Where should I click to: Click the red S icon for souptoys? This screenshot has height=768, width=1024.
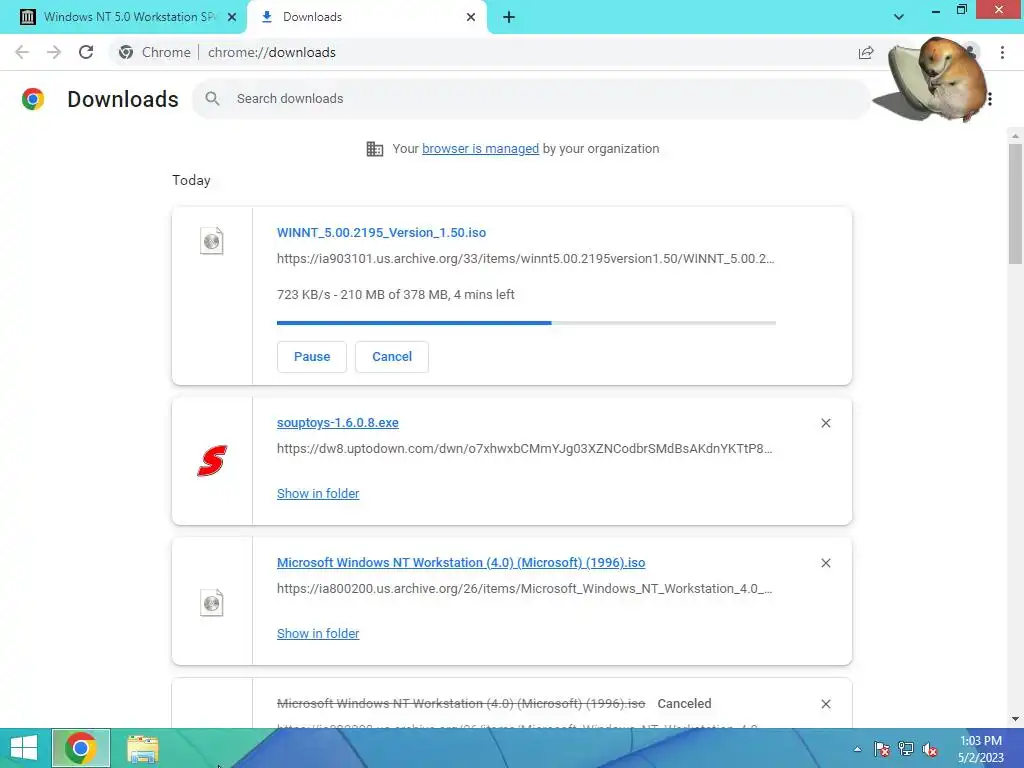point(212,460)
